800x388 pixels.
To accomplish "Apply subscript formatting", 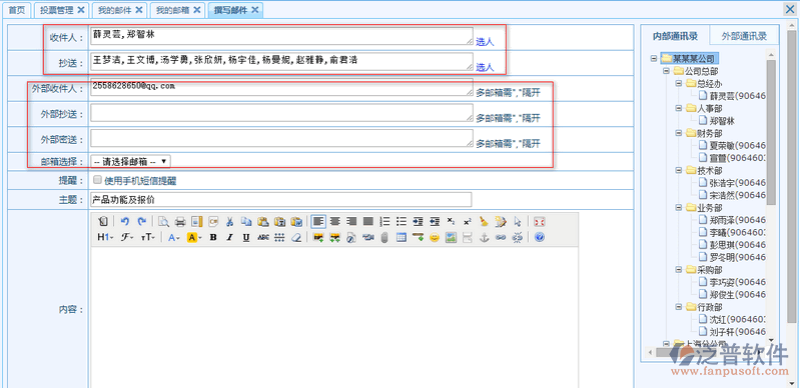I will tap(451, 222).
